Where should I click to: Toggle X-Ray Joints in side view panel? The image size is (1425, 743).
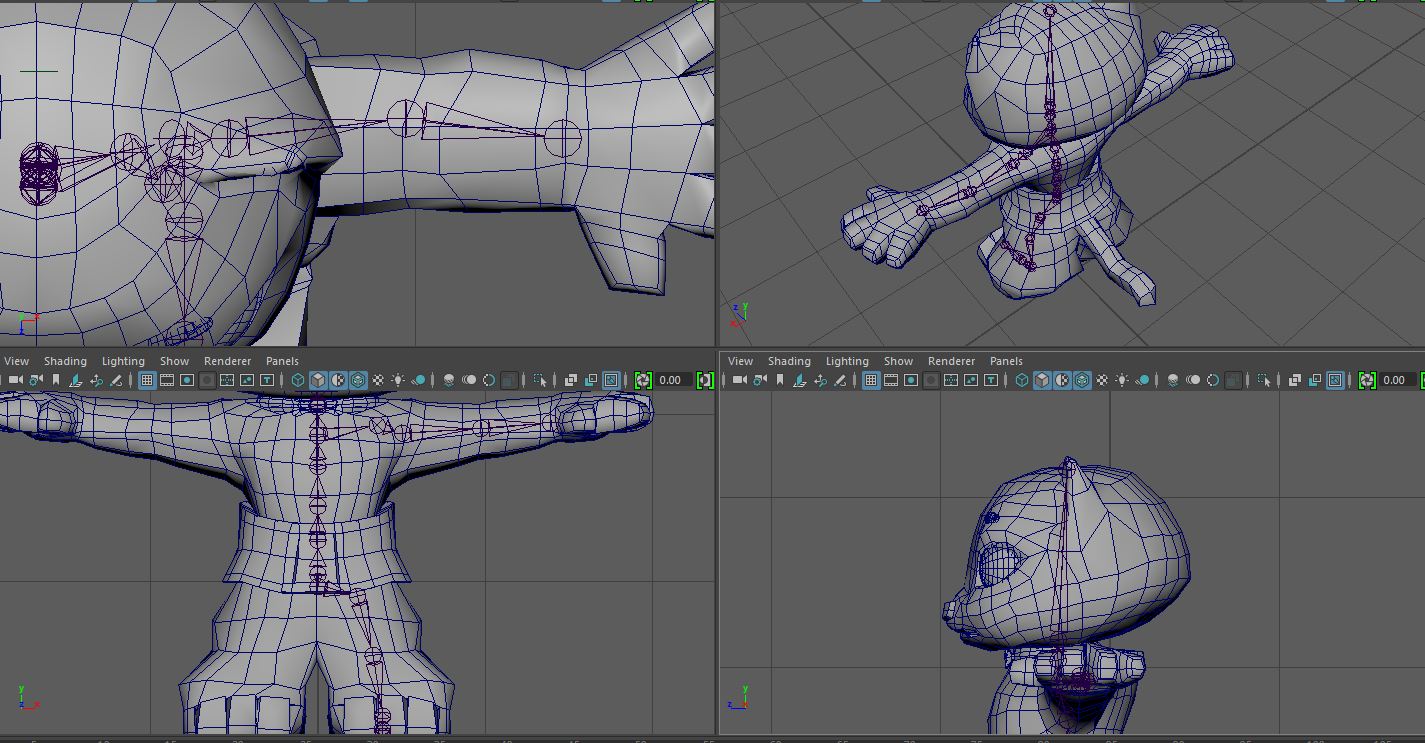1335,380
